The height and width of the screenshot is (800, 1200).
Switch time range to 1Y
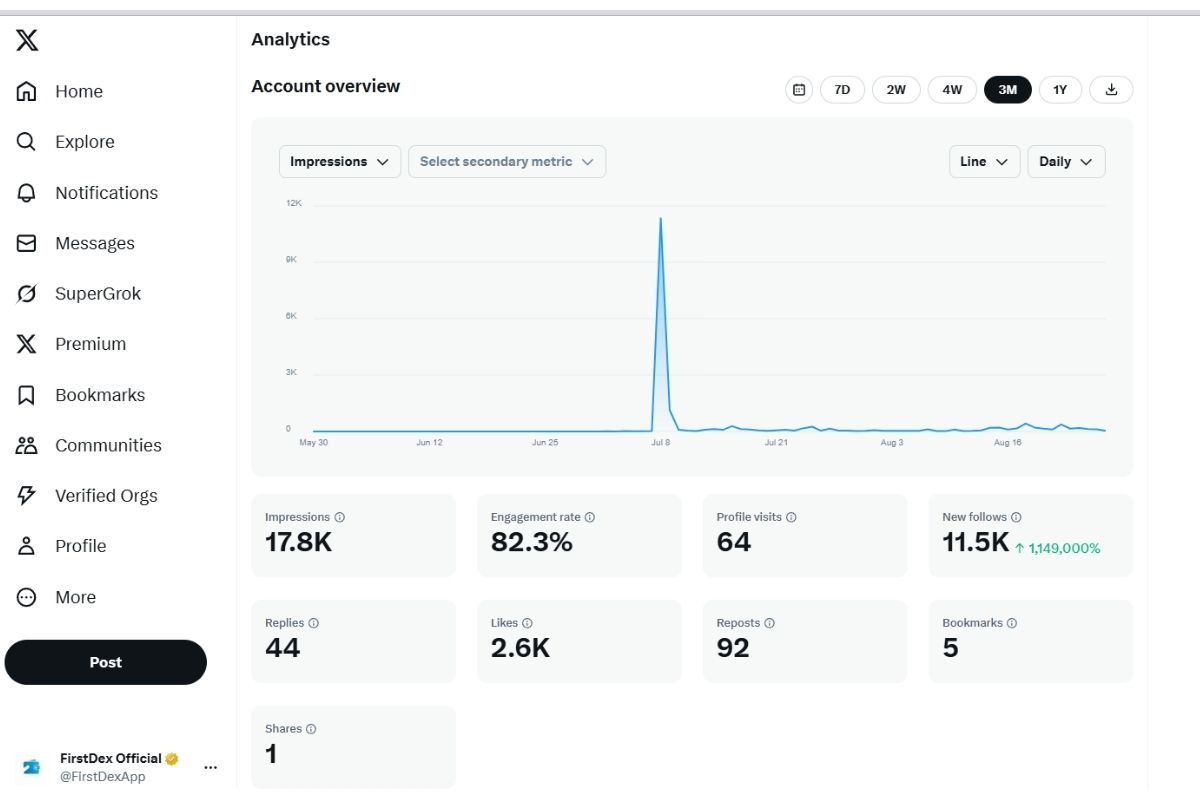1060,90
